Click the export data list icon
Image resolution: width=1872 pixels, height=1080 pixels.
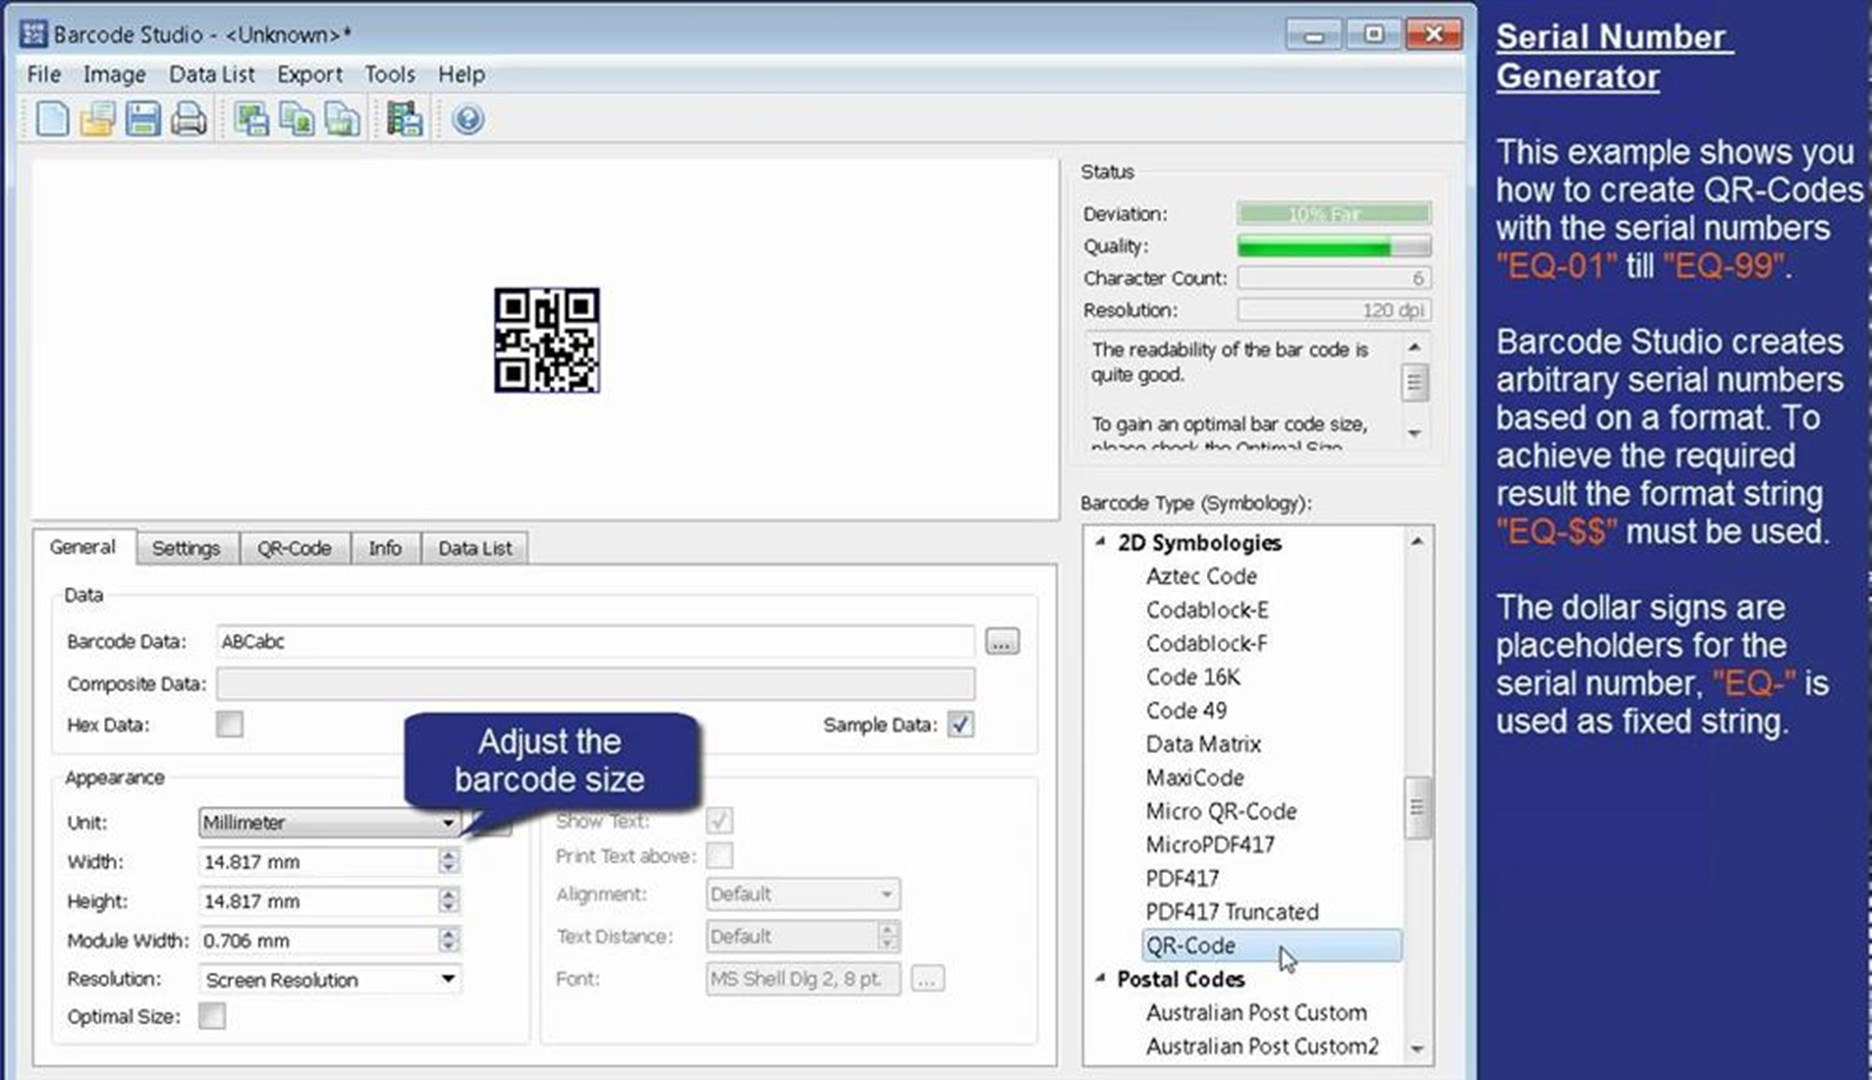pos(404,120)
